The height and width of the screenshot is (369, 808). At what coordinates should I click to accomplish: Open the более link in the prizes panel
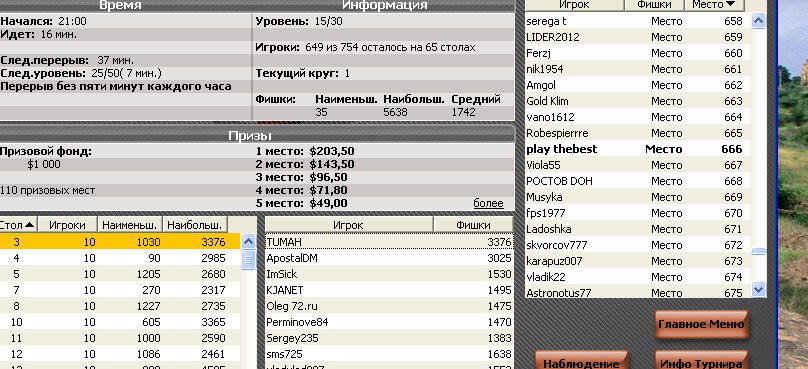click(488, 203)
